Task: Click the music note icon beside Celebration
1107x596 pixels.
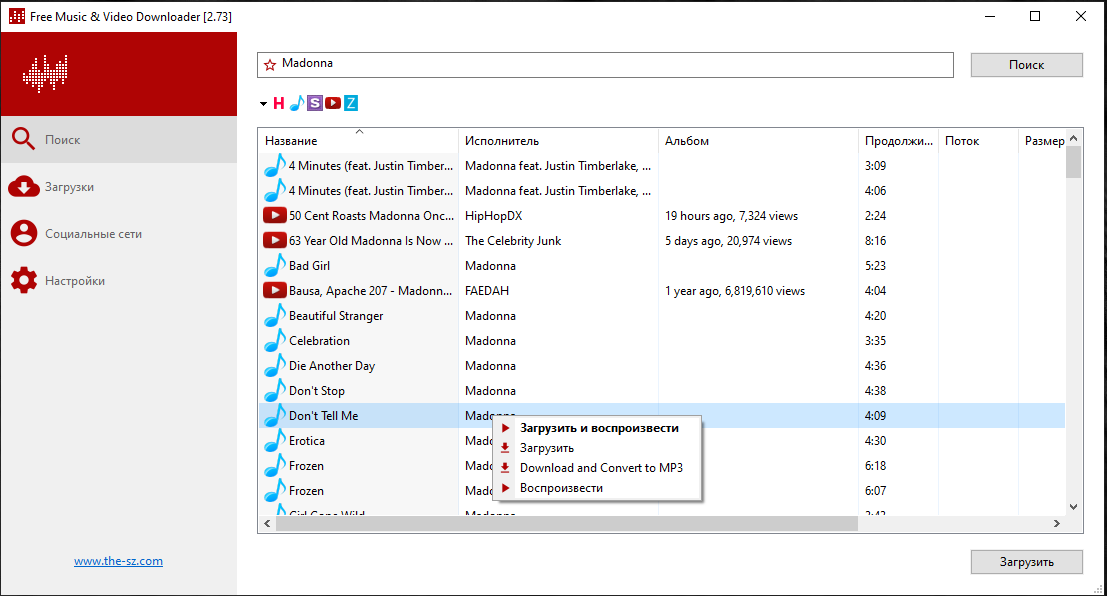Action: click(275, 340)
